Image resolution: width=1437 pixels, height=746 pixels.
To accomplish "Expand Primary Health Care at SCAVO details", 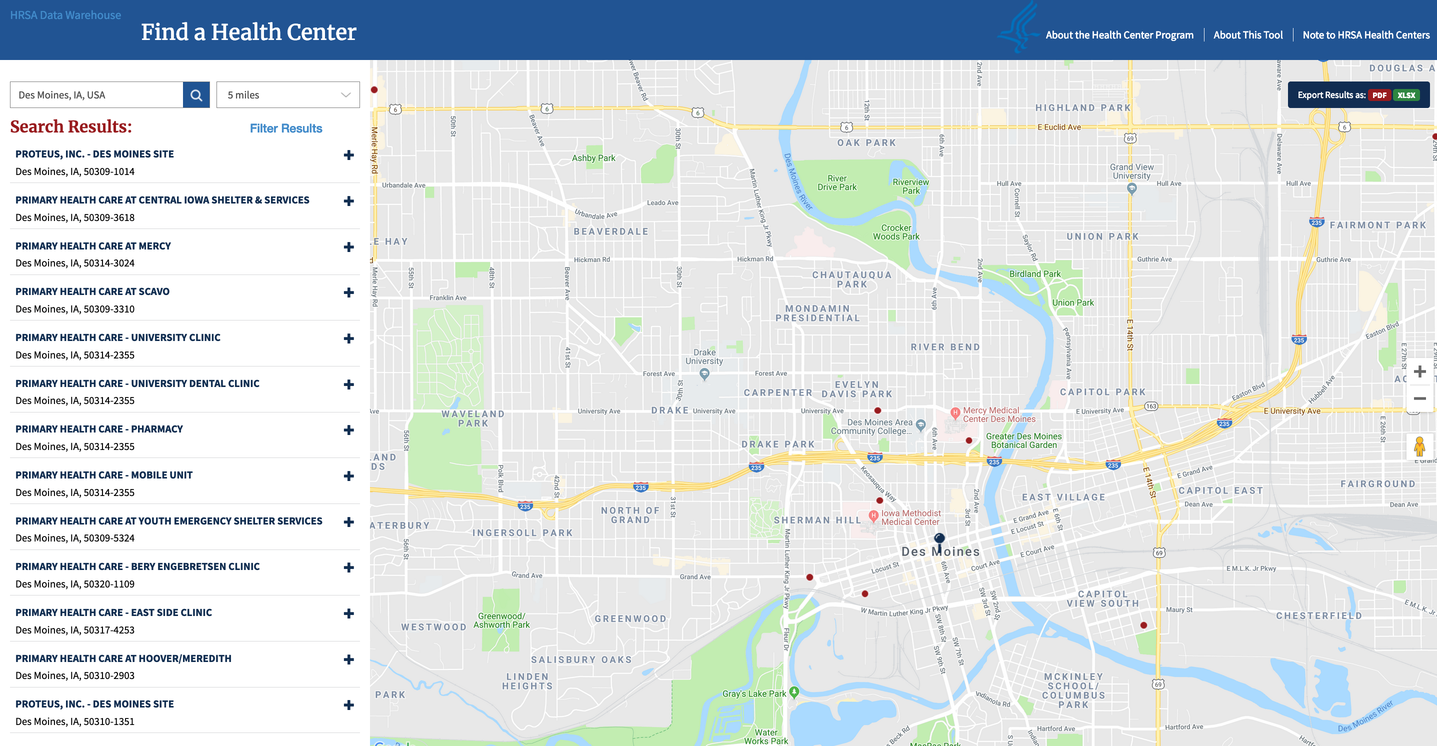I will click(348, 293).
